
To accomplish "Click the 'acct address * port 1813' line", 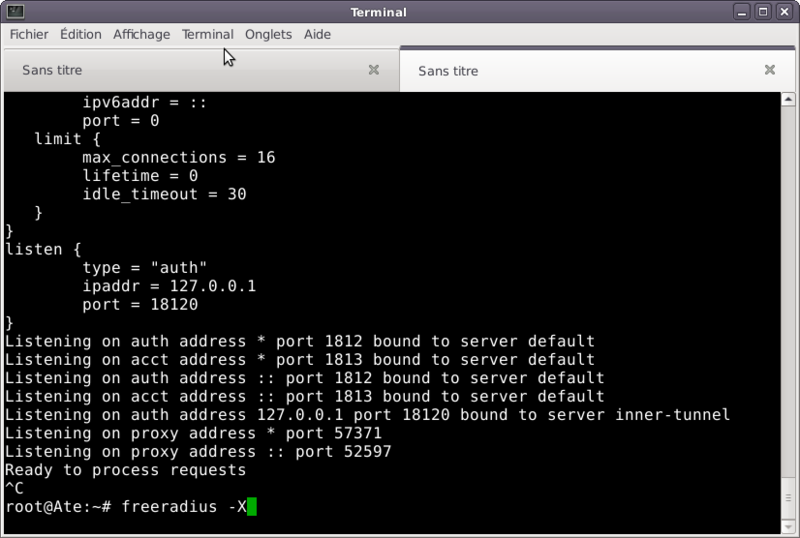I will [300, 360].
